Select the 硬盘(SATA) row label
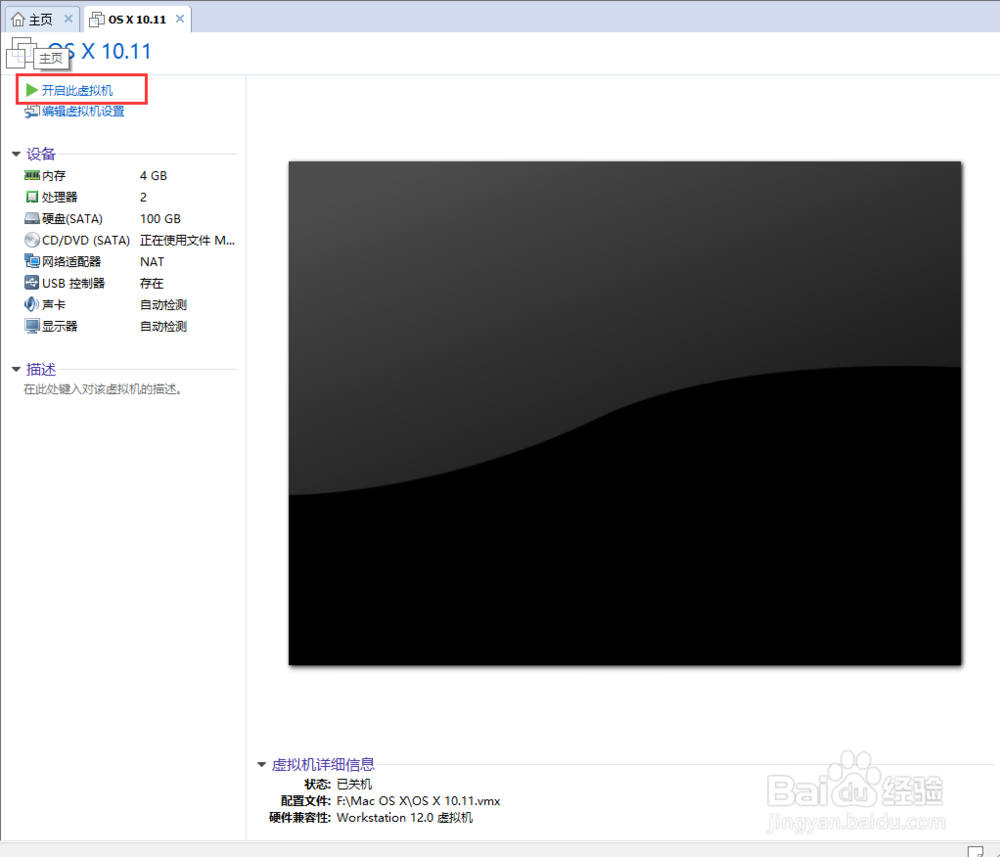1000x857 pixels. (x=72, y=219)
